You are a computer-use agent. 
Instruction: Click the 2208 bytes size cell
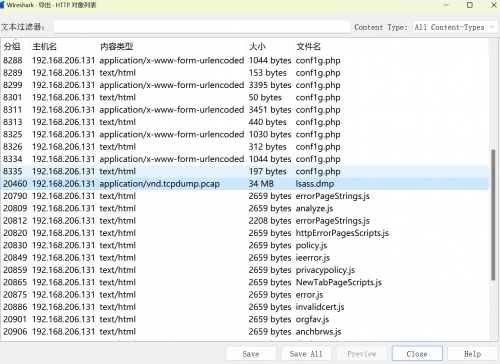270,221
